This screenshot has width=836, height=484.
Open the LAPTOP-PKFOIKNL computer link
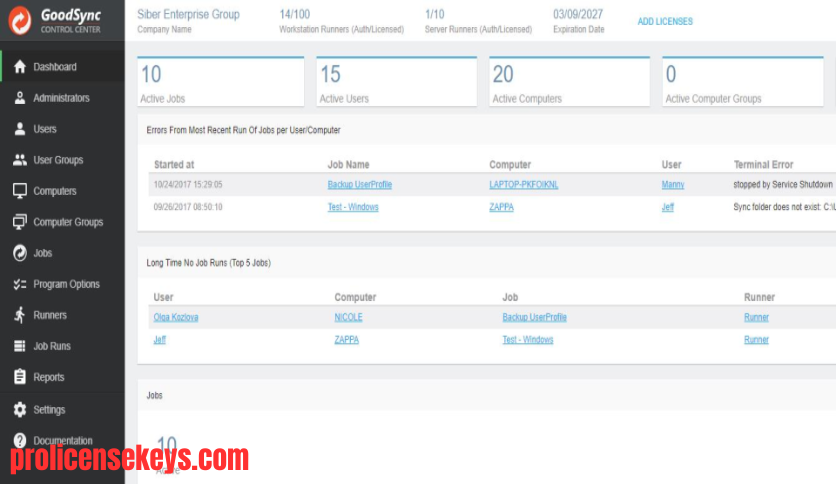(x=524, y=184)
